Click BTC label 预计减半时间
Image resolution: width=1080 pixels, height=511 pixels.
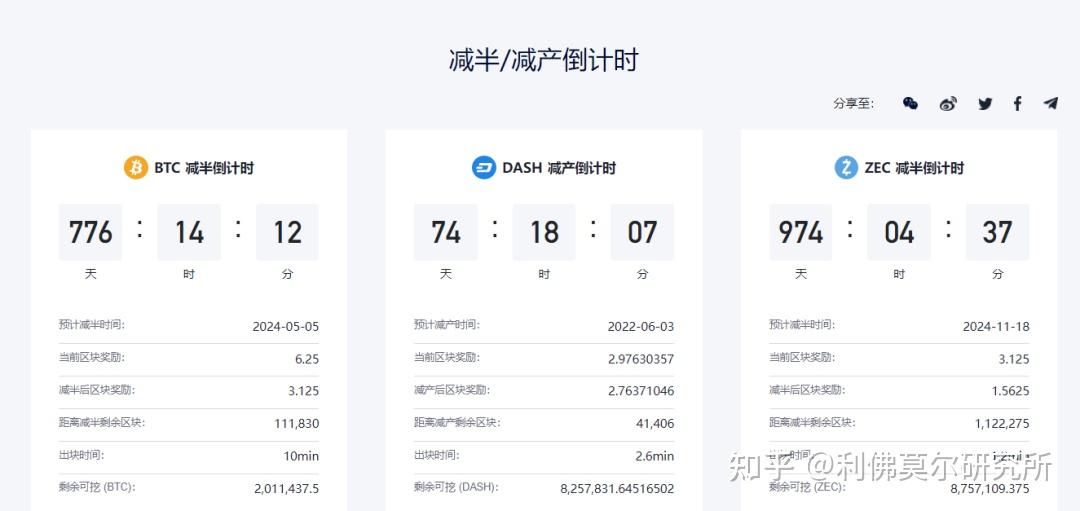click(x=92, y=324)
